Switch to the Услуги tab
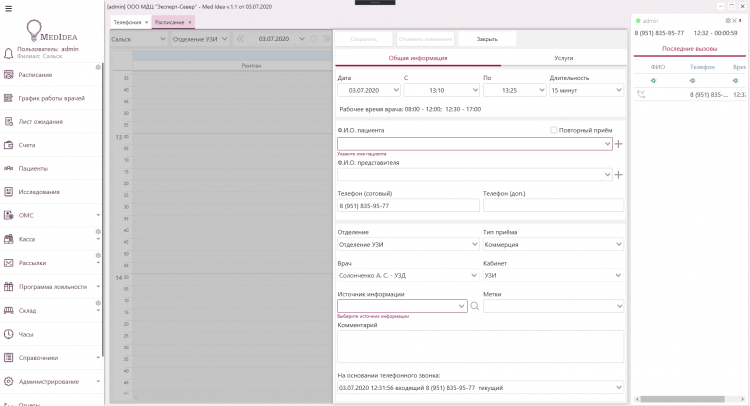Screen dimensions: 750x406 [563, 59]
